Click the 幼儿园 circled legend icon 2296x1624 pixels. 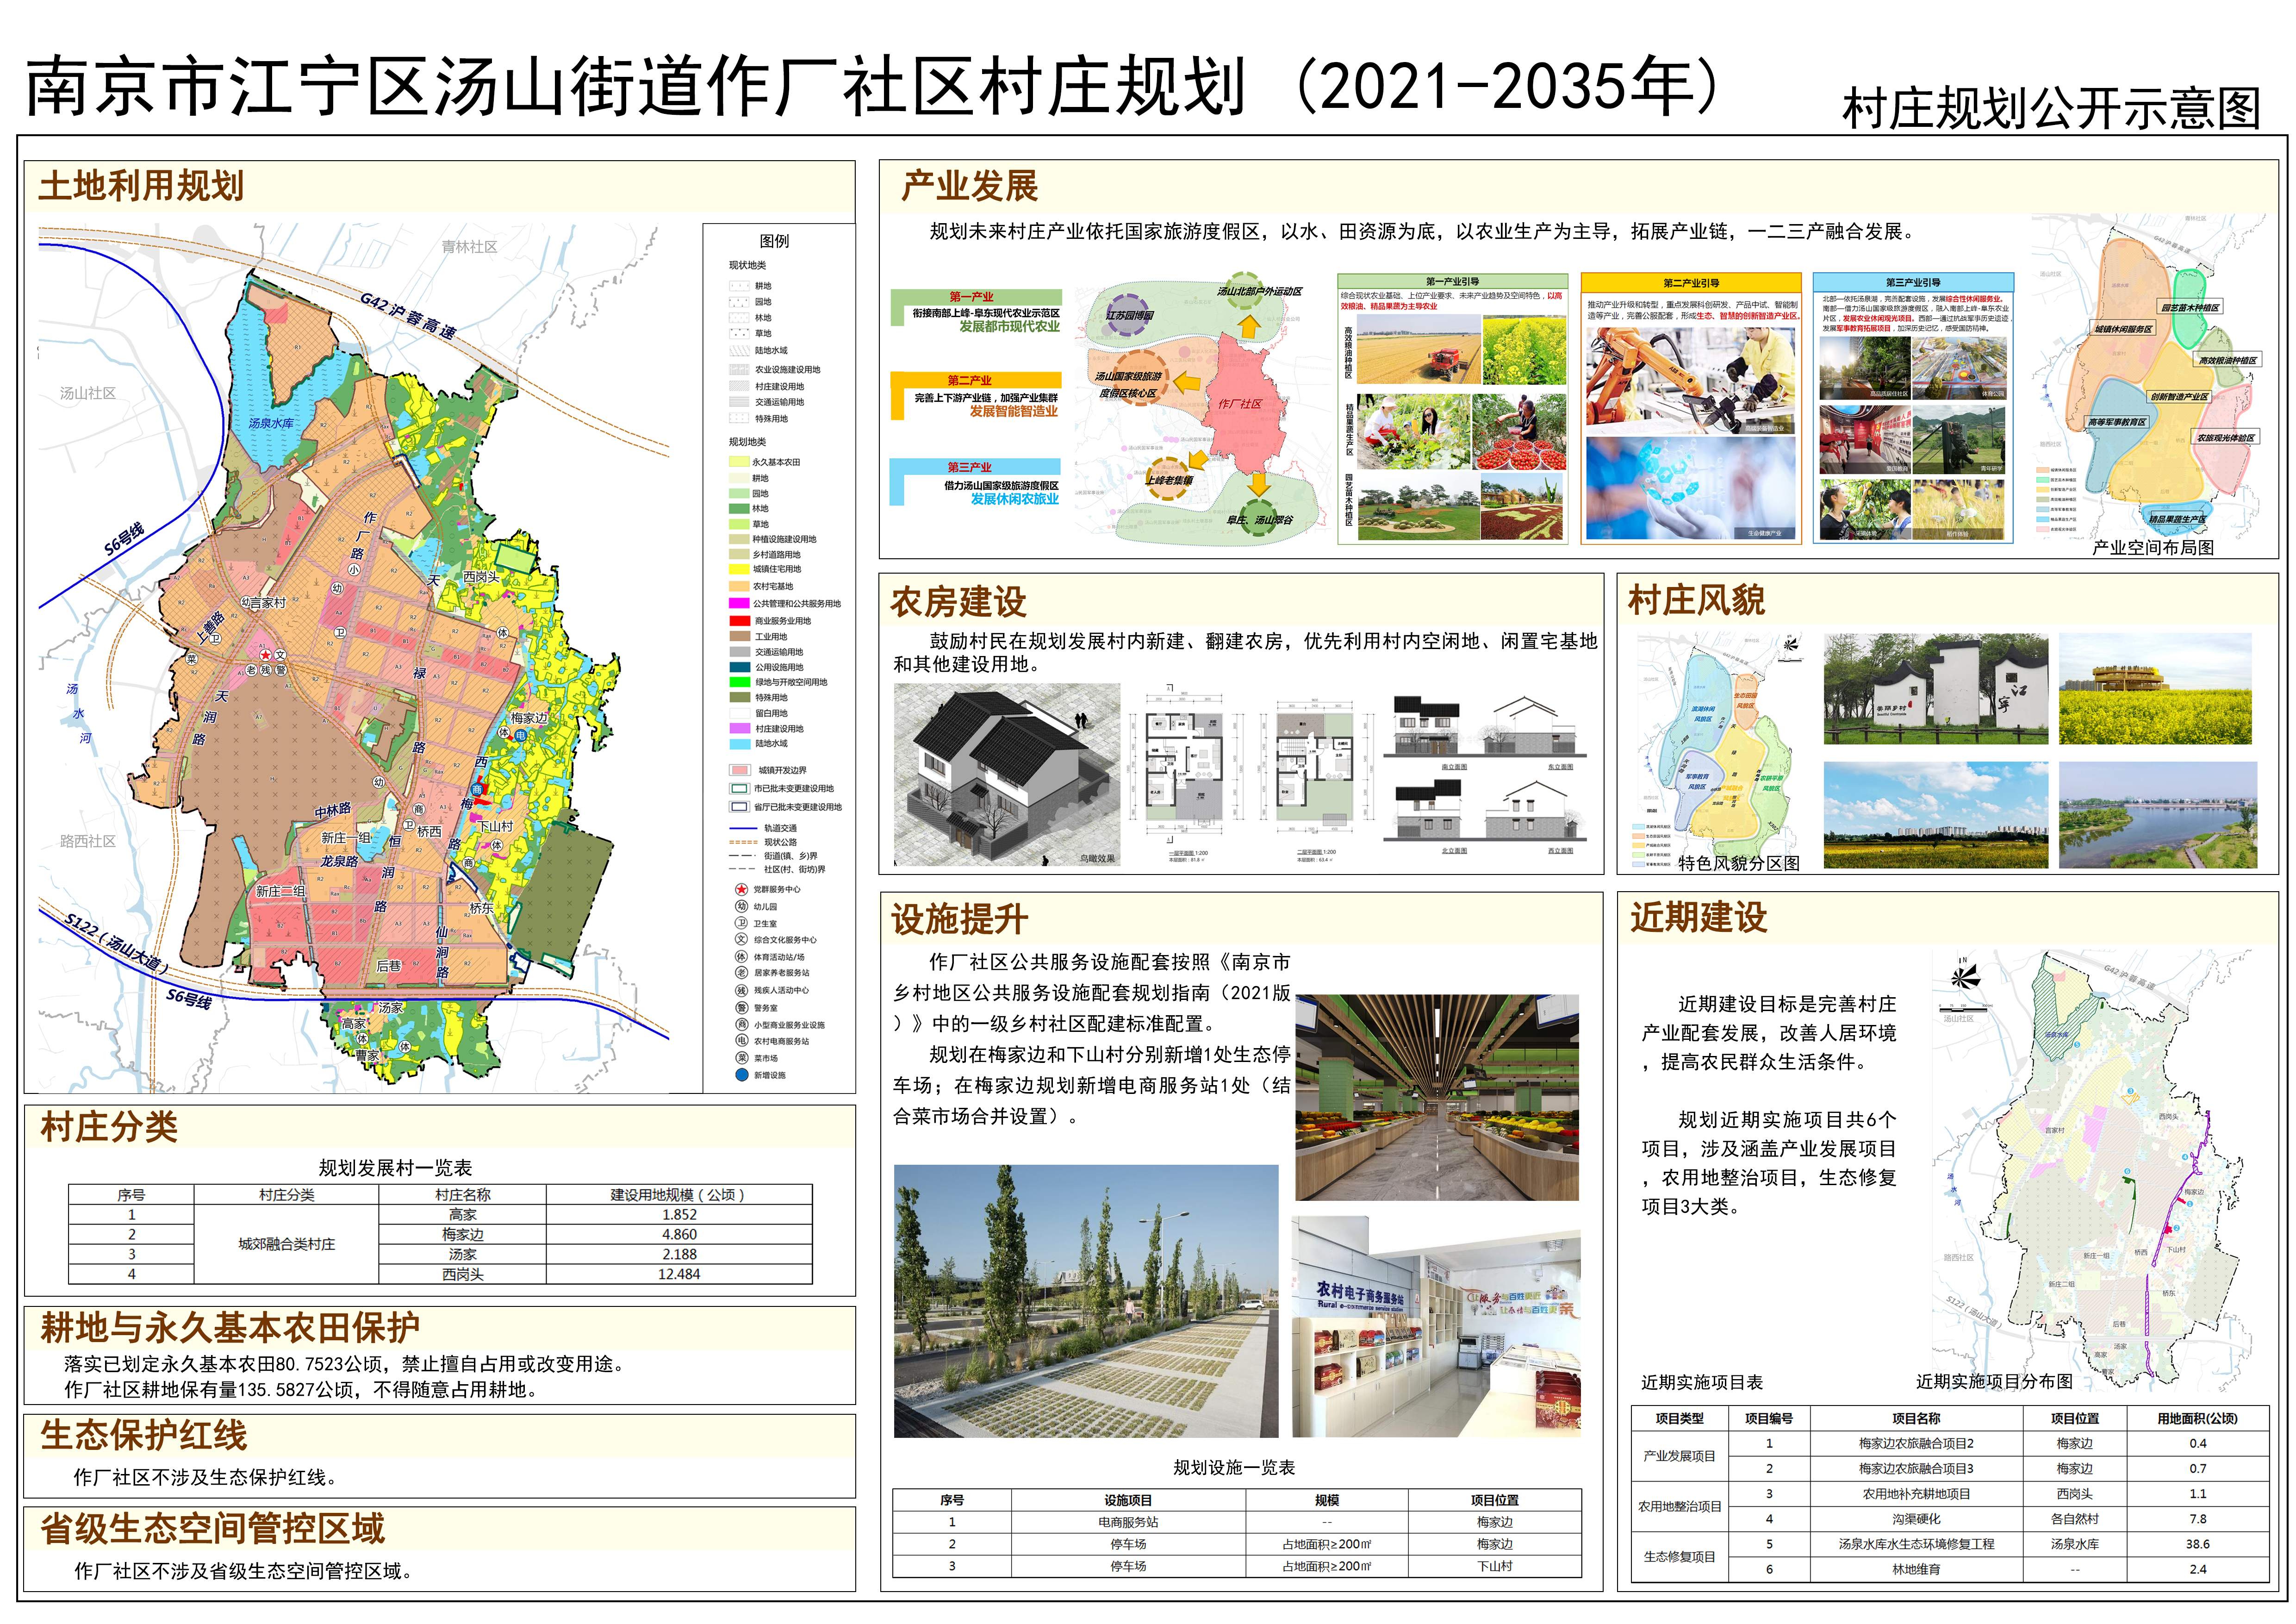tap(741, 906)
